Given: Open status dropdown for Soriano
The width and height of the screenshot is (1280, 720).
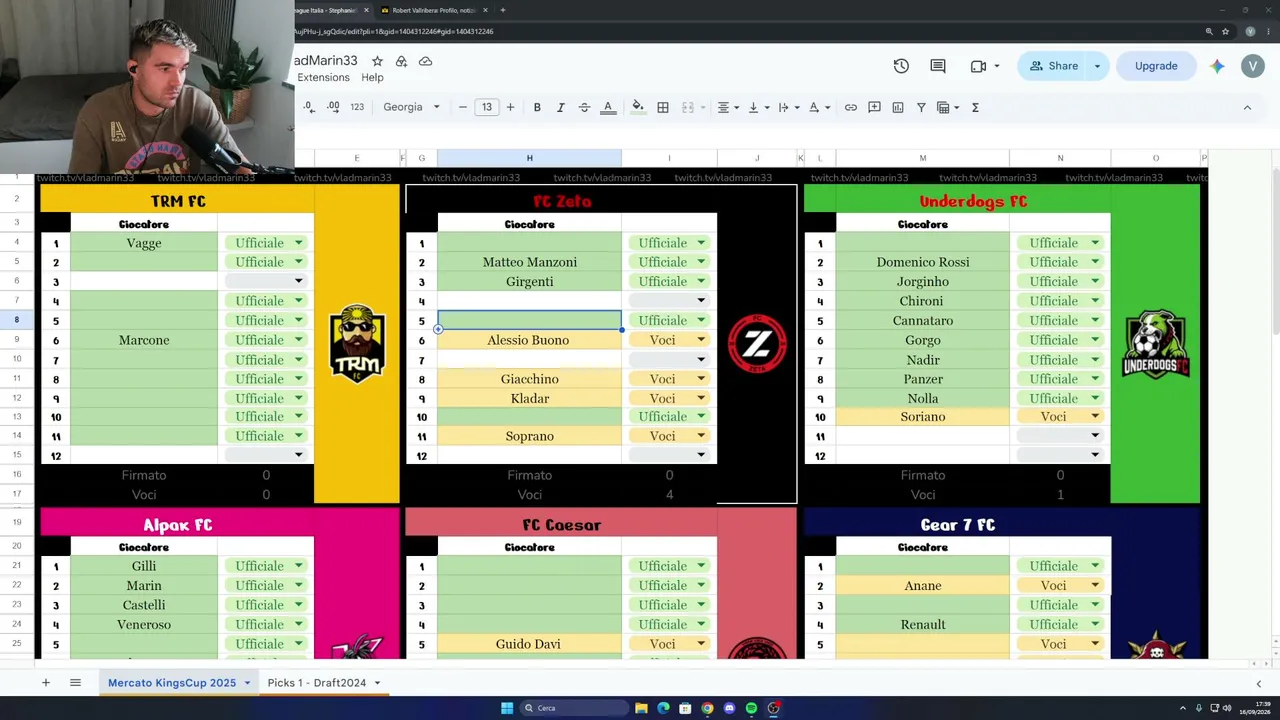Looking at the screenshot, I should [x=1095, y=417].
